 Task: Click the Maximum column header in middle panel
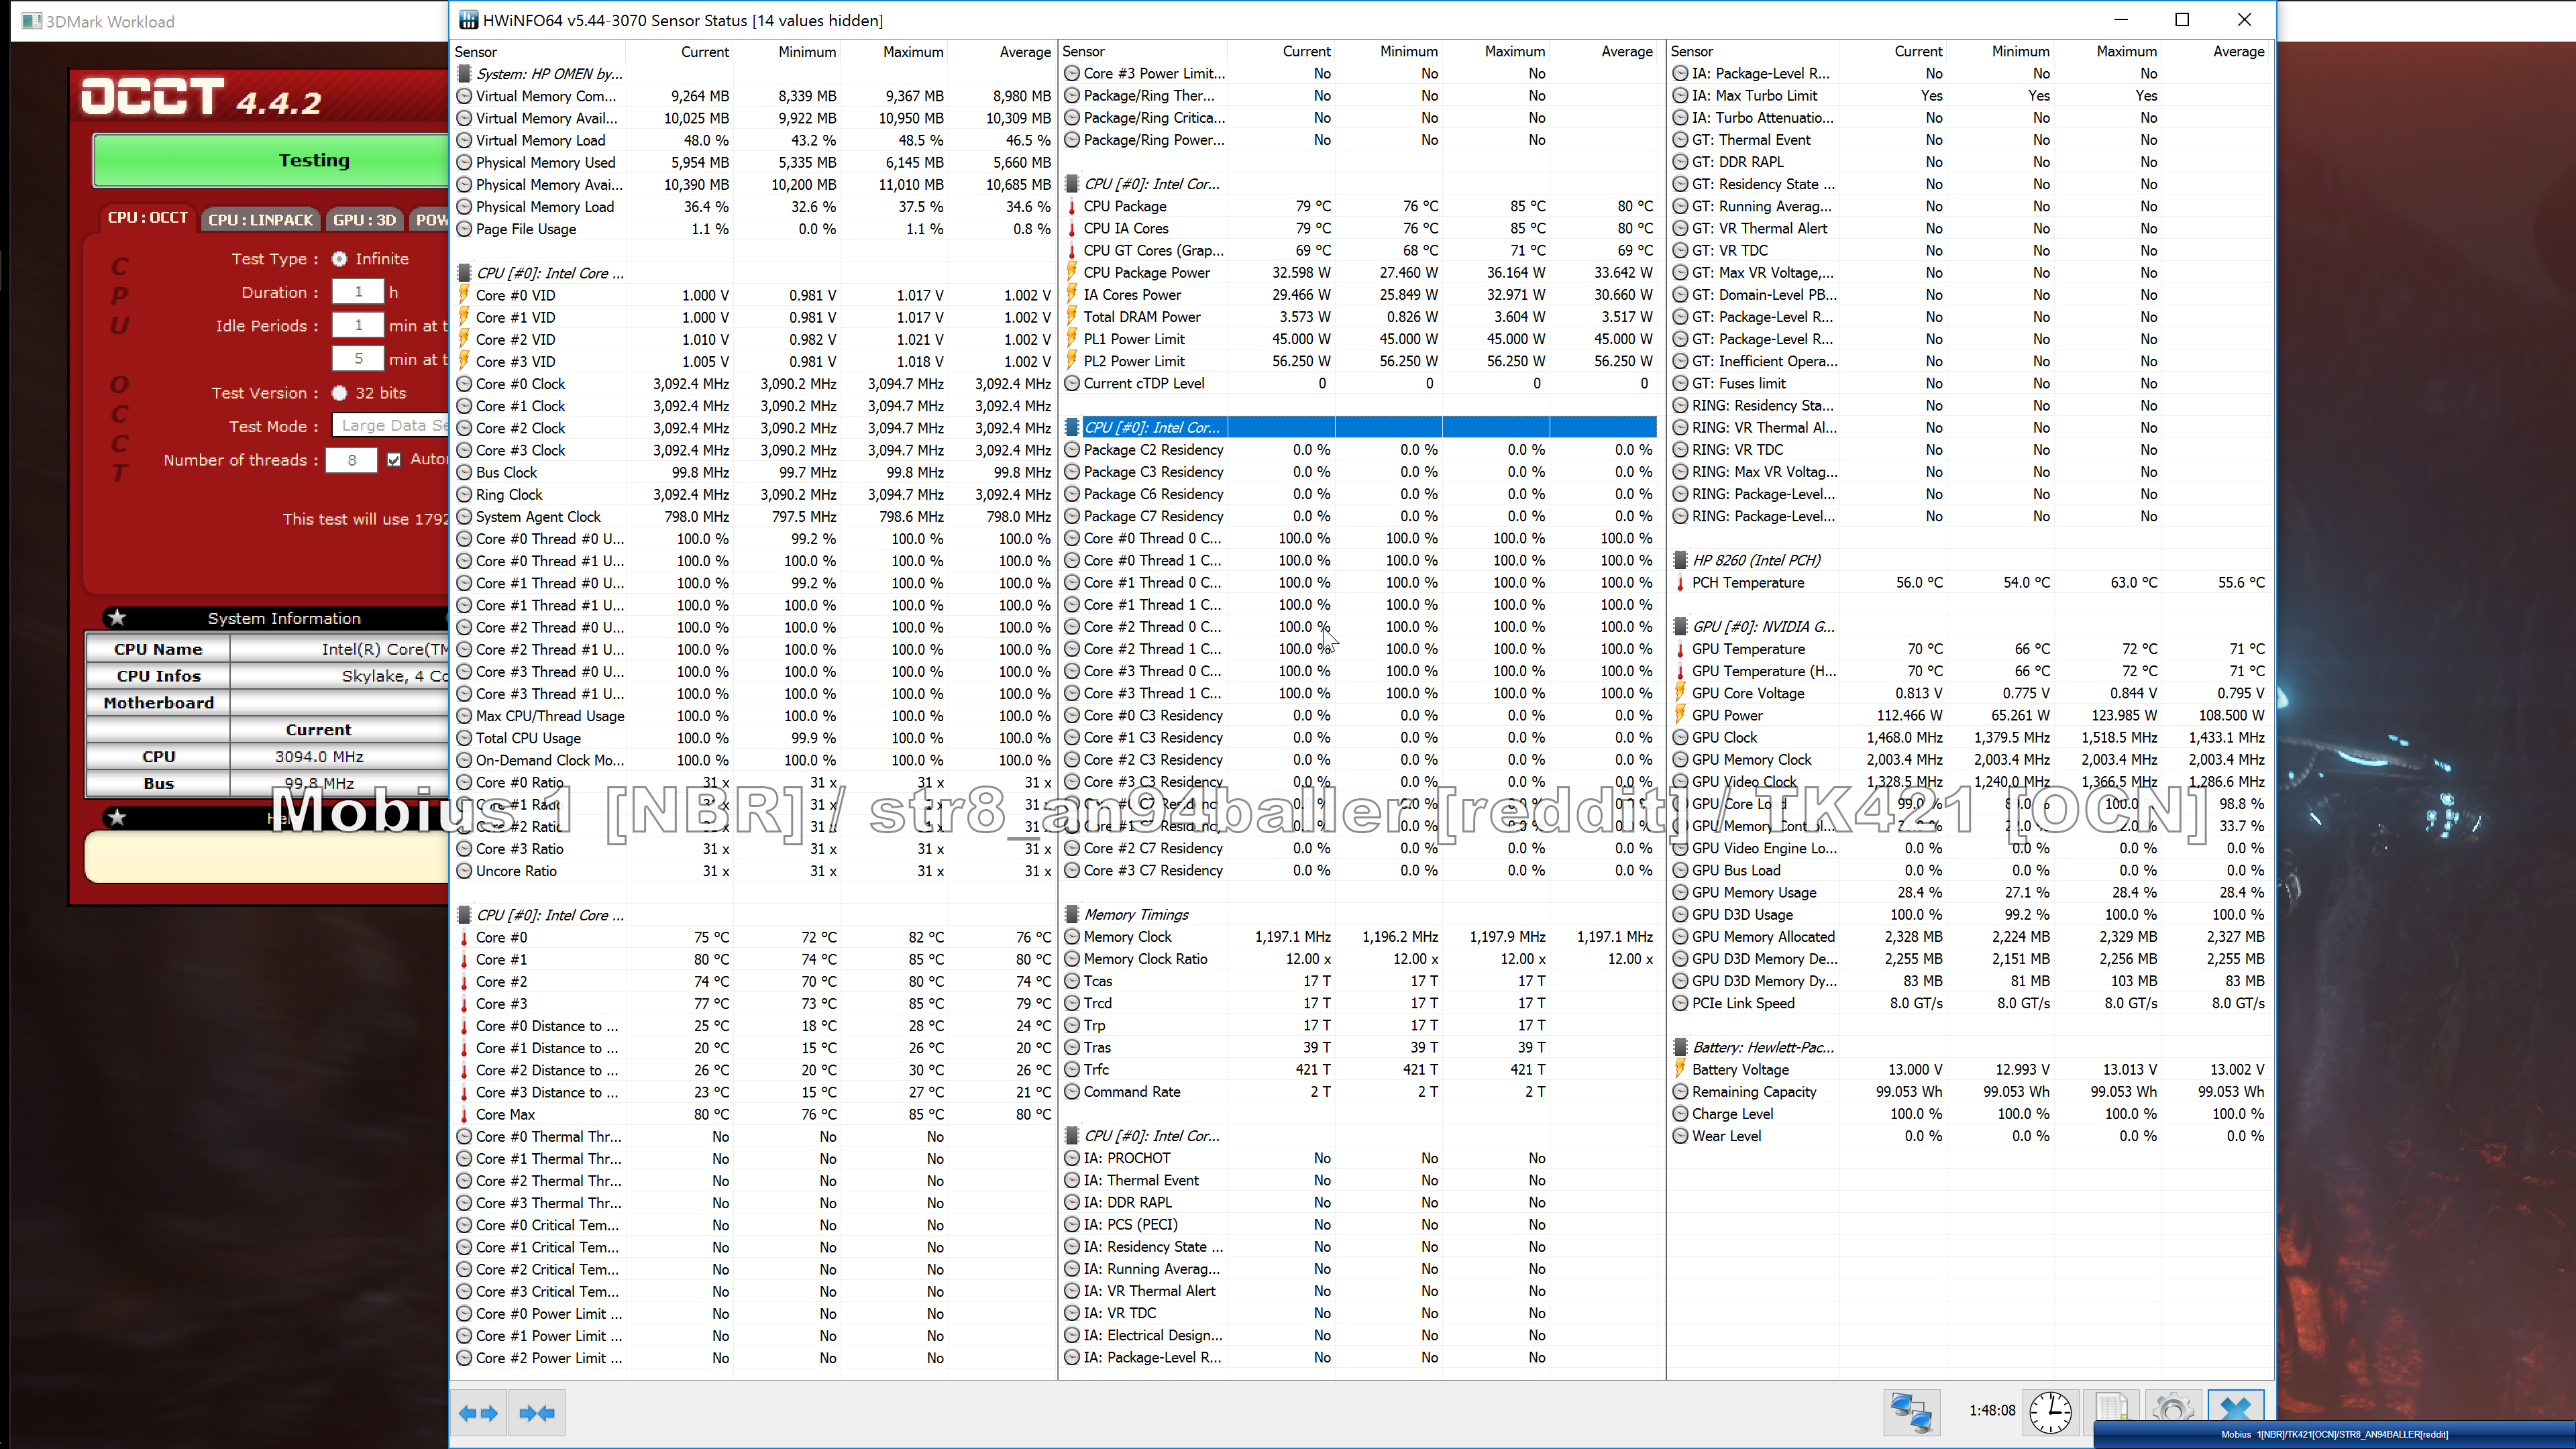(x=1496, y=51)
